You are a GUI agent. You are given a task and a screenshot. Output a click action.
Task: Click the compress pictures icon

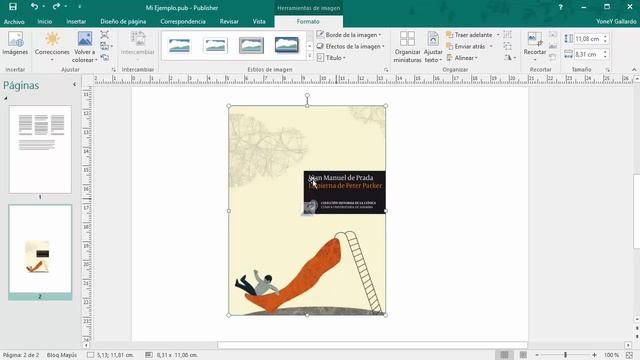tap(104, 35)
